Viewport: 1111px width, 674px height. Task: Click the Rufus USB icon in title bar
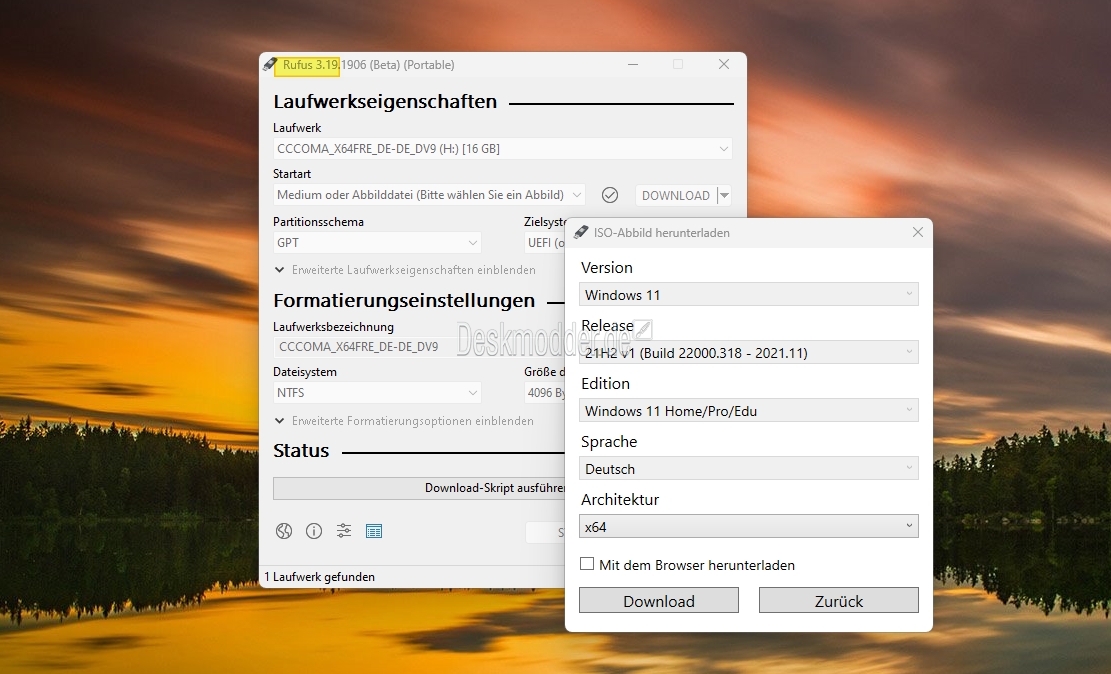(269, 64)
